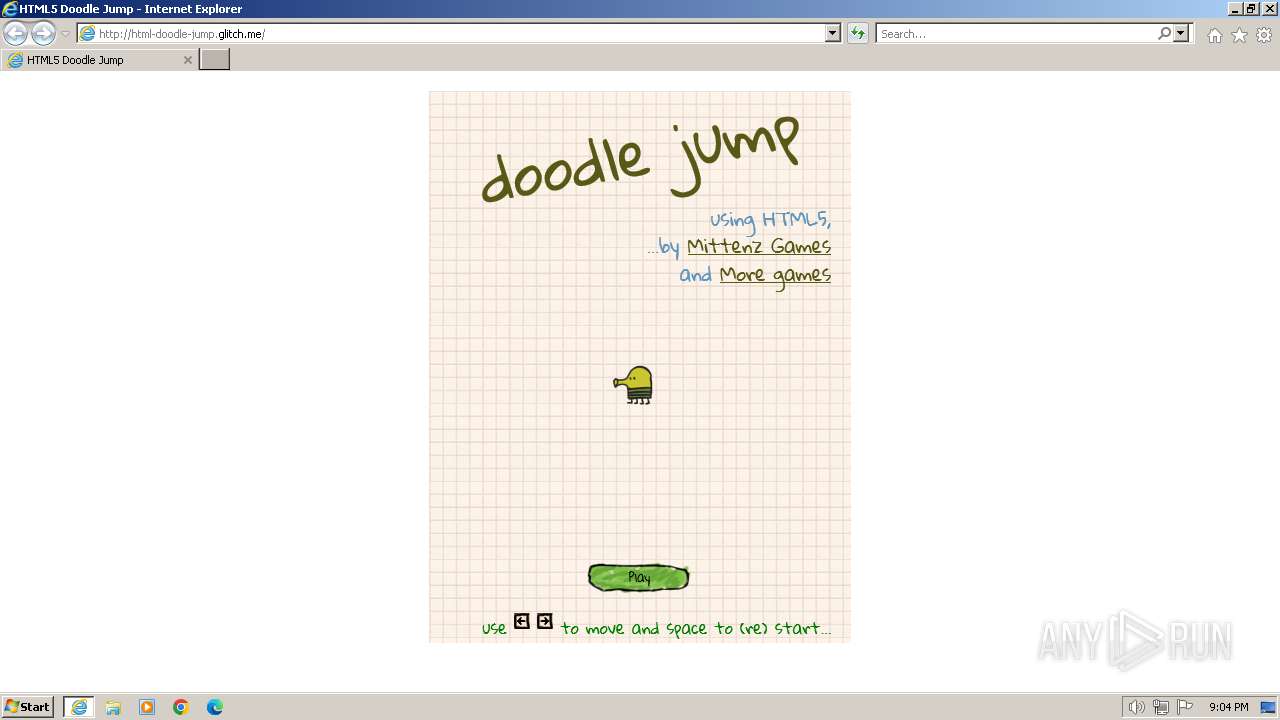Close the HTML5 Doodle Jump tab
Image resolution: width=1280 pixels, height=720 pixels.
point(187,60)
